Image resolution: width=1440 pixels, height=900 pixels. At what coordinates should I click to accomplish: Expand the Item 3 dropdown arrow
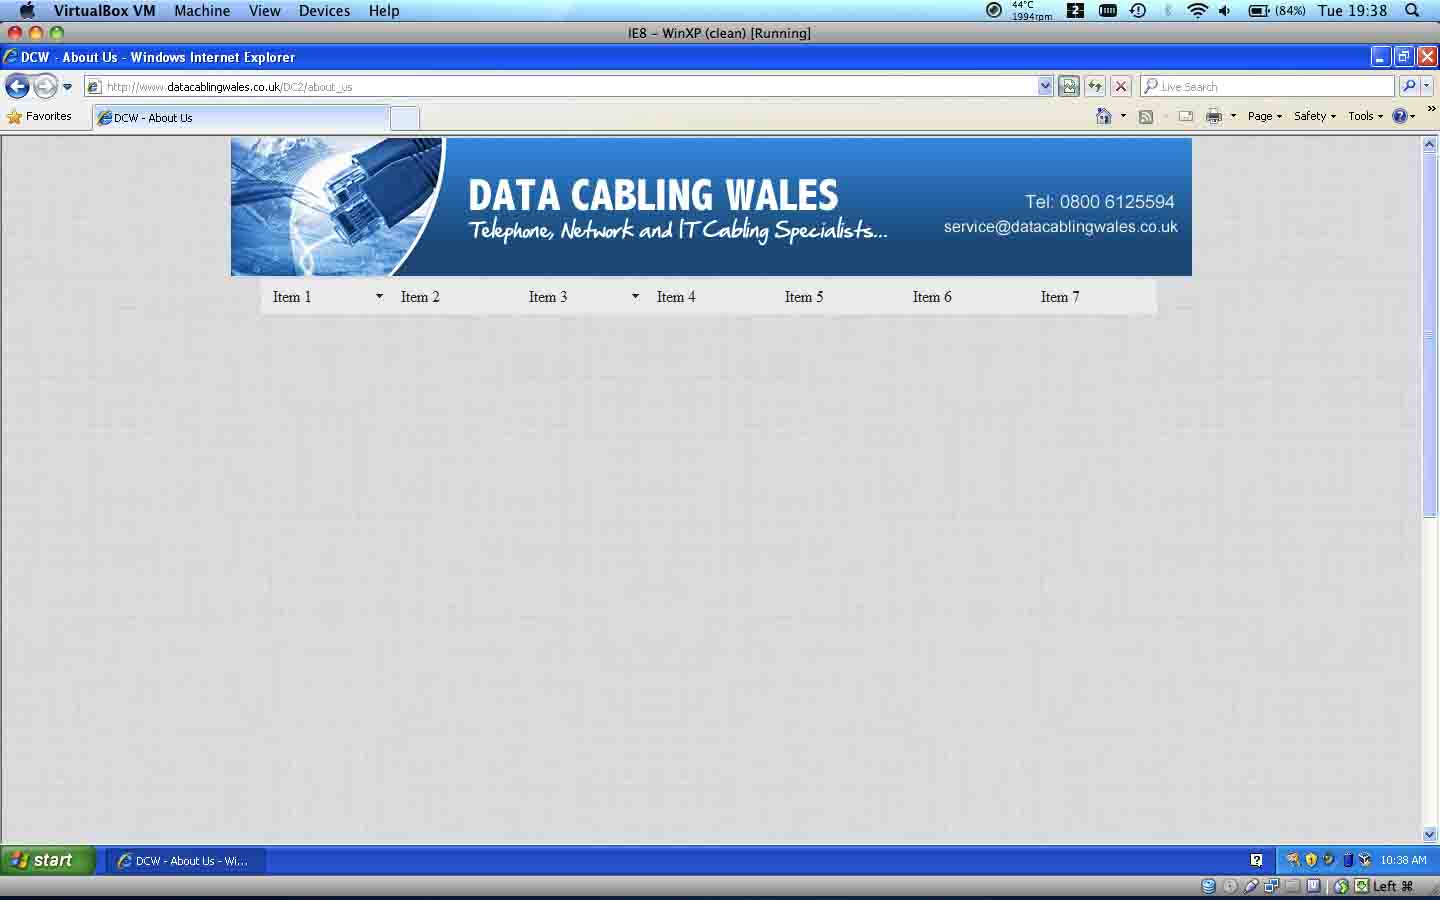click(x=635, y=297)
